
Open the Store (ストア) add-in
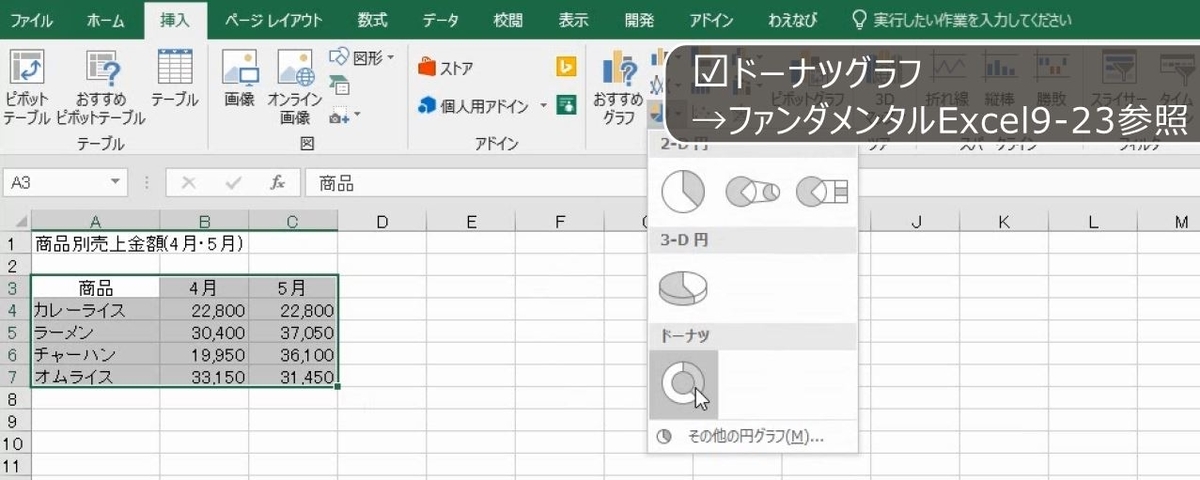(446, 69)
